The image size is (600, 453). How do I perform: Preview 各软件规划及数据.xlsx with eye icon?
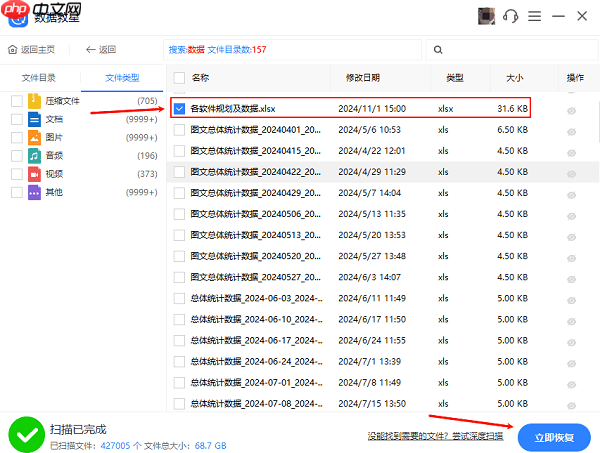tap(571, 111)
